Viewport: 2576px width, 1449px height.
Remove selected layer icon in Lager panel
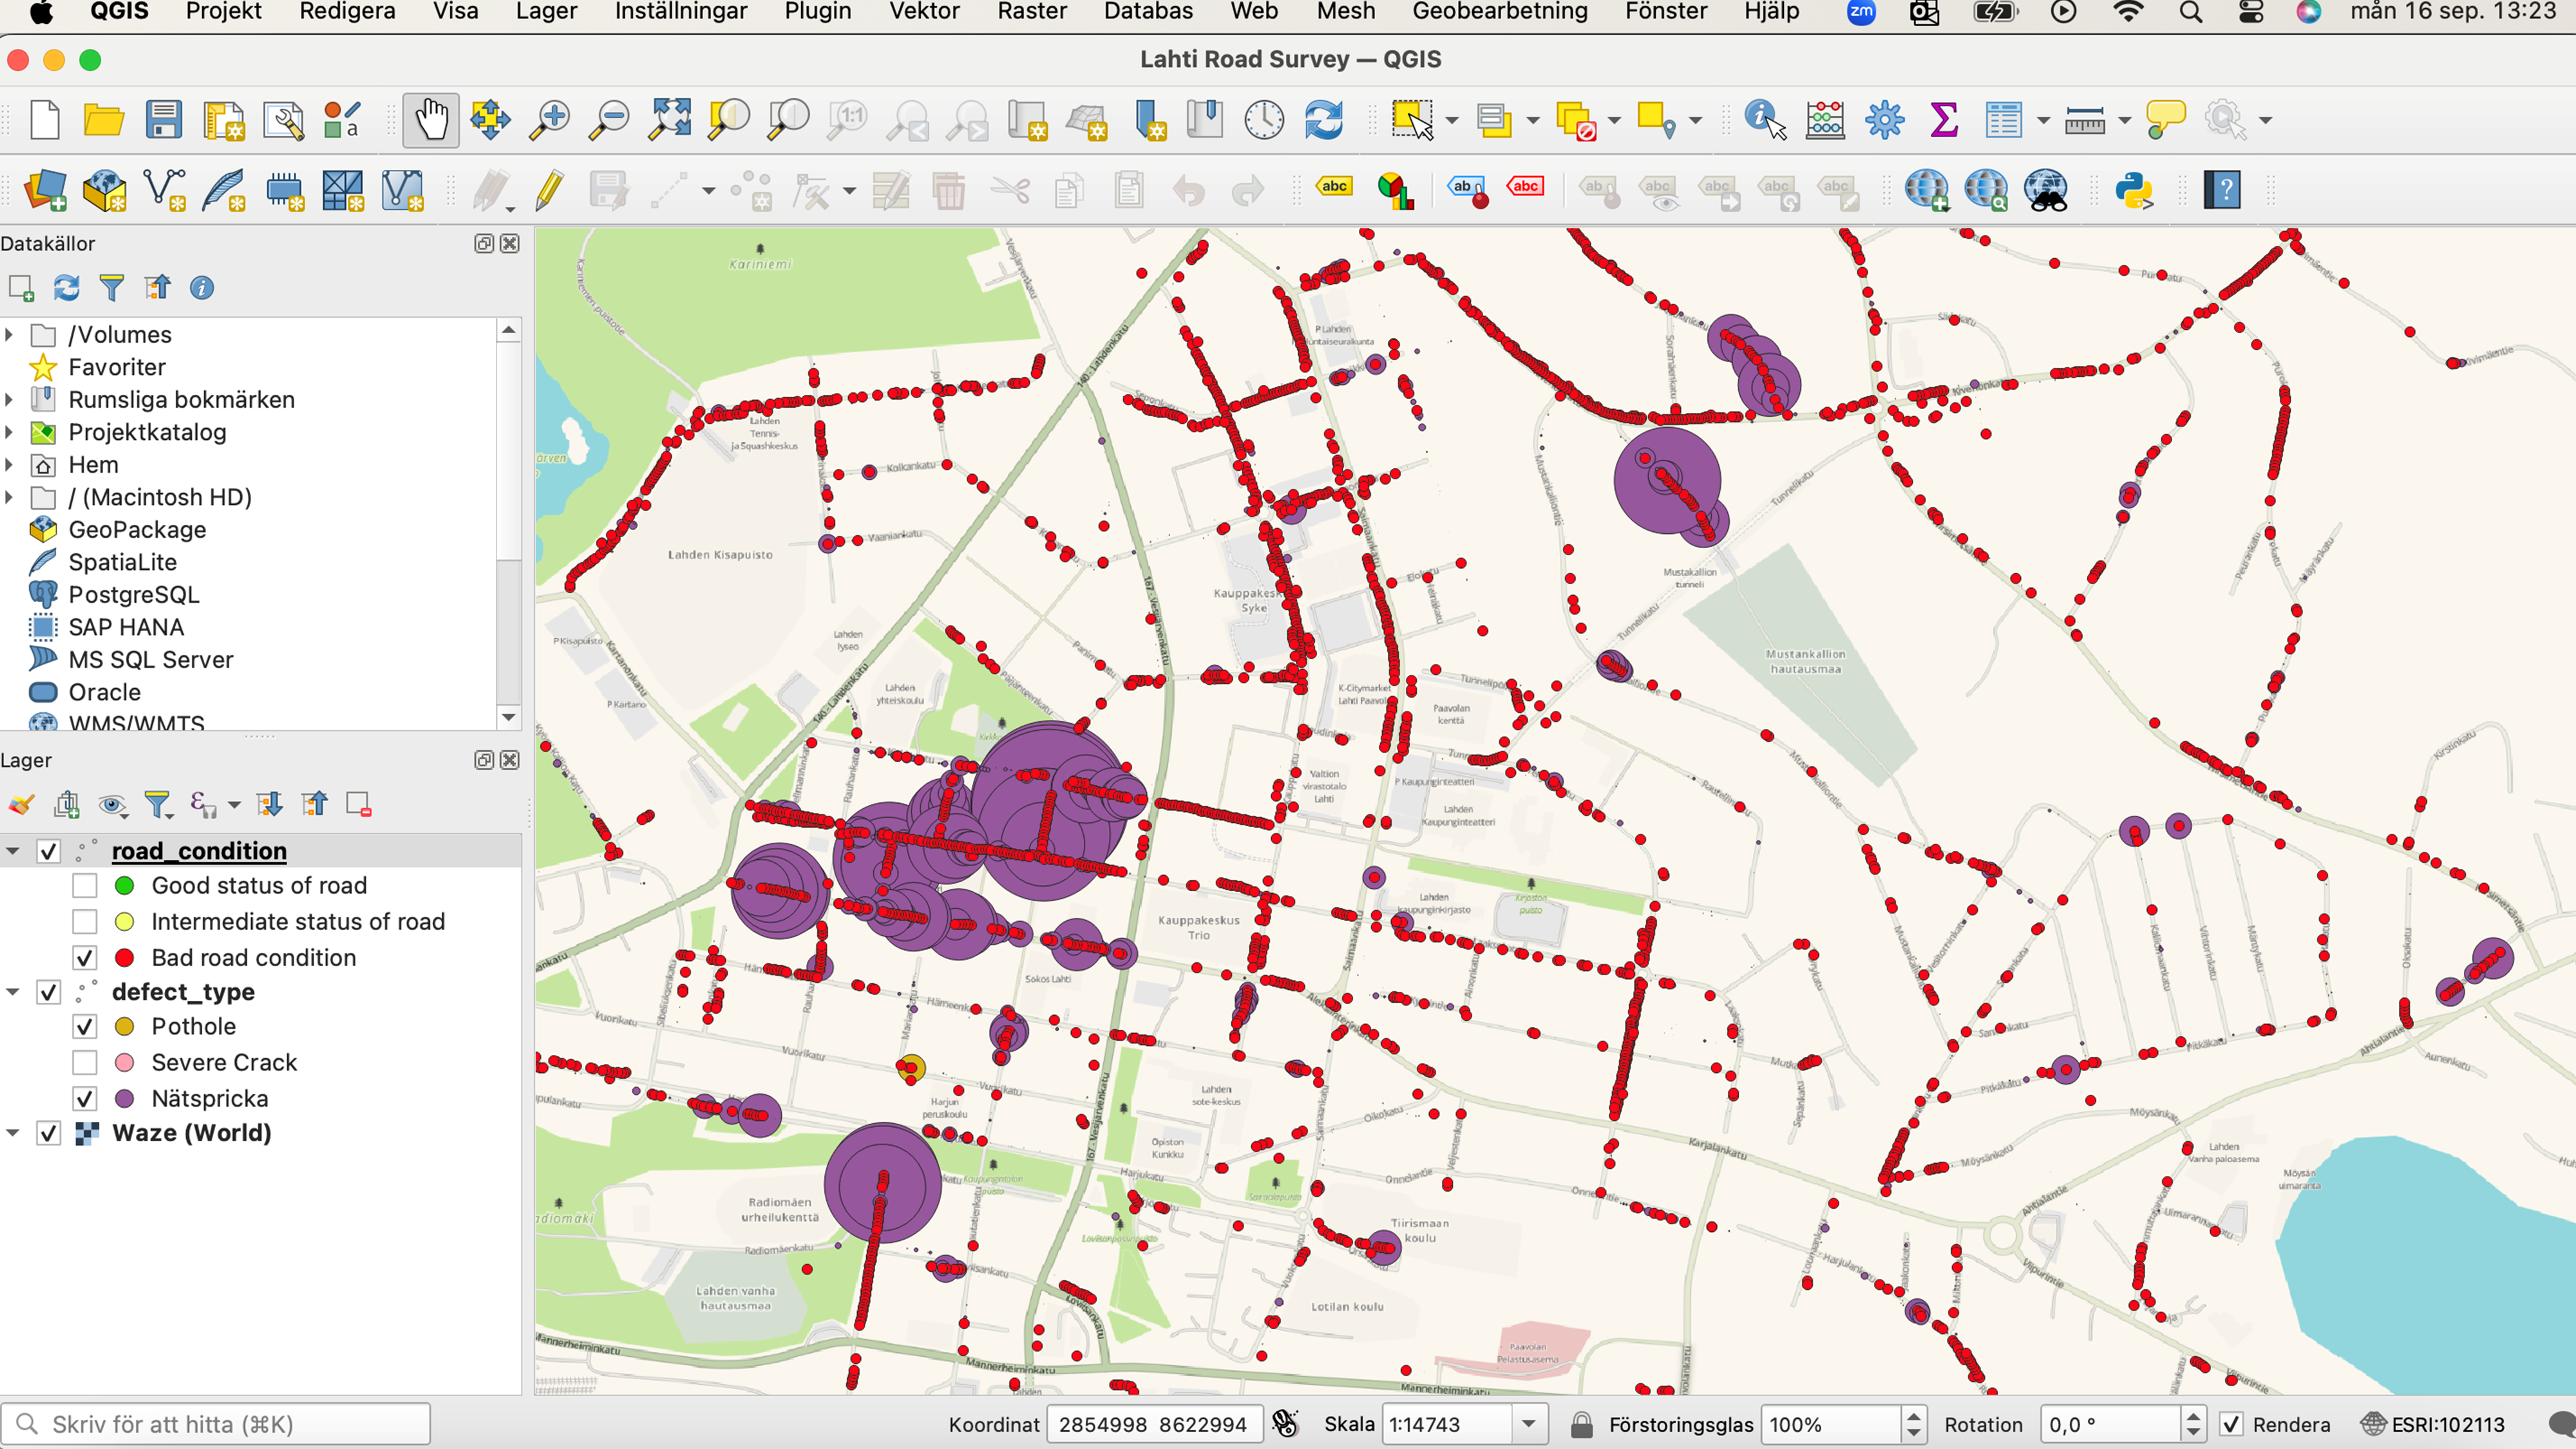coord(358,804)
